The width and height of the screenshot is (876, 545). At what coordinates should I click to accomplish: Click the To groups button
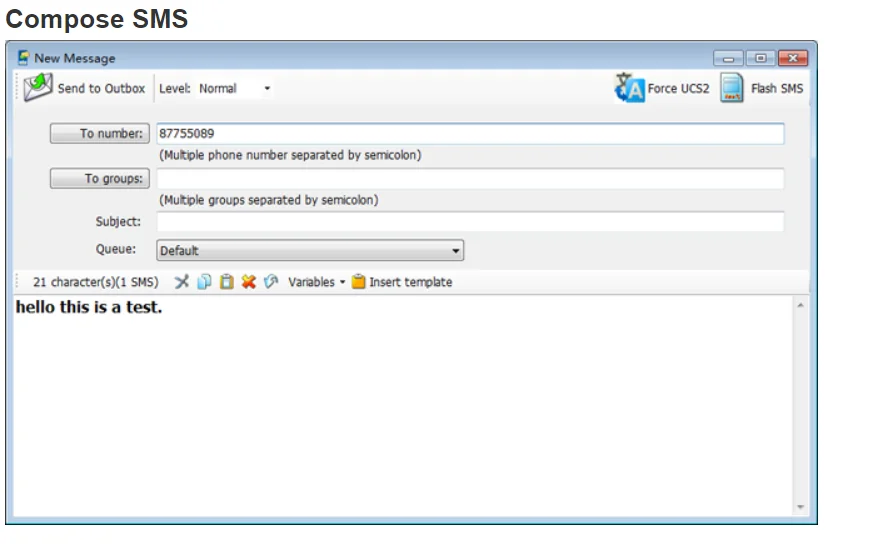[100, 178]
